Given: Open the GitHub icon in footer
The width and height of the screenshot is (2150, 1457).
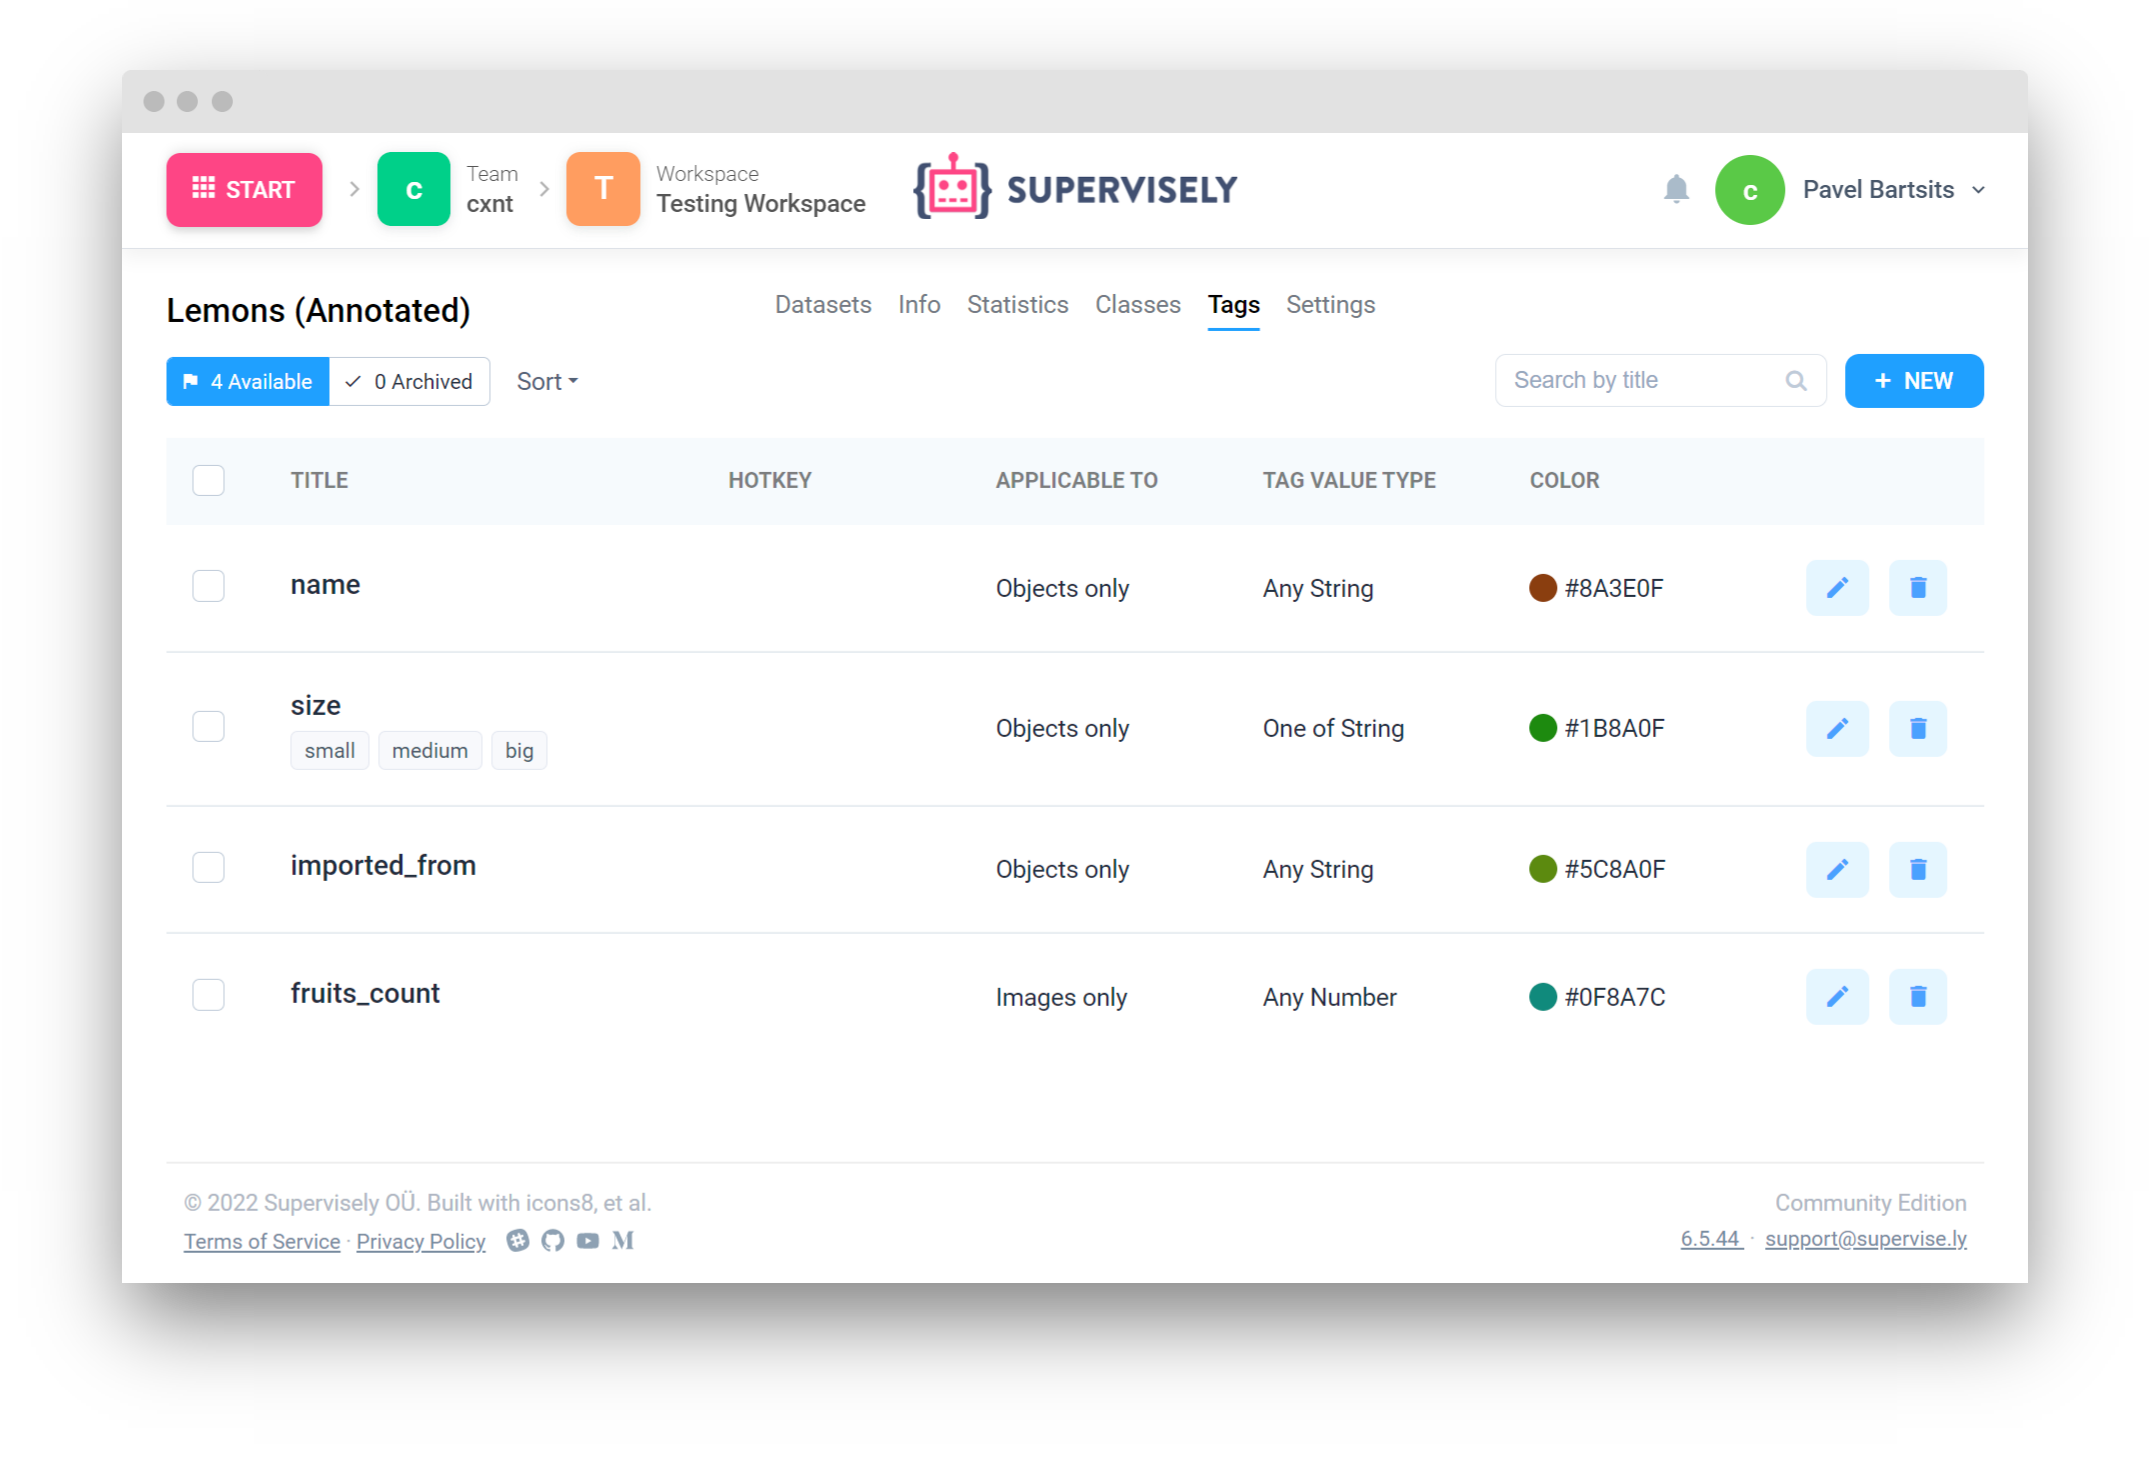Looking at the screenshot, I should pos(553,1241).
